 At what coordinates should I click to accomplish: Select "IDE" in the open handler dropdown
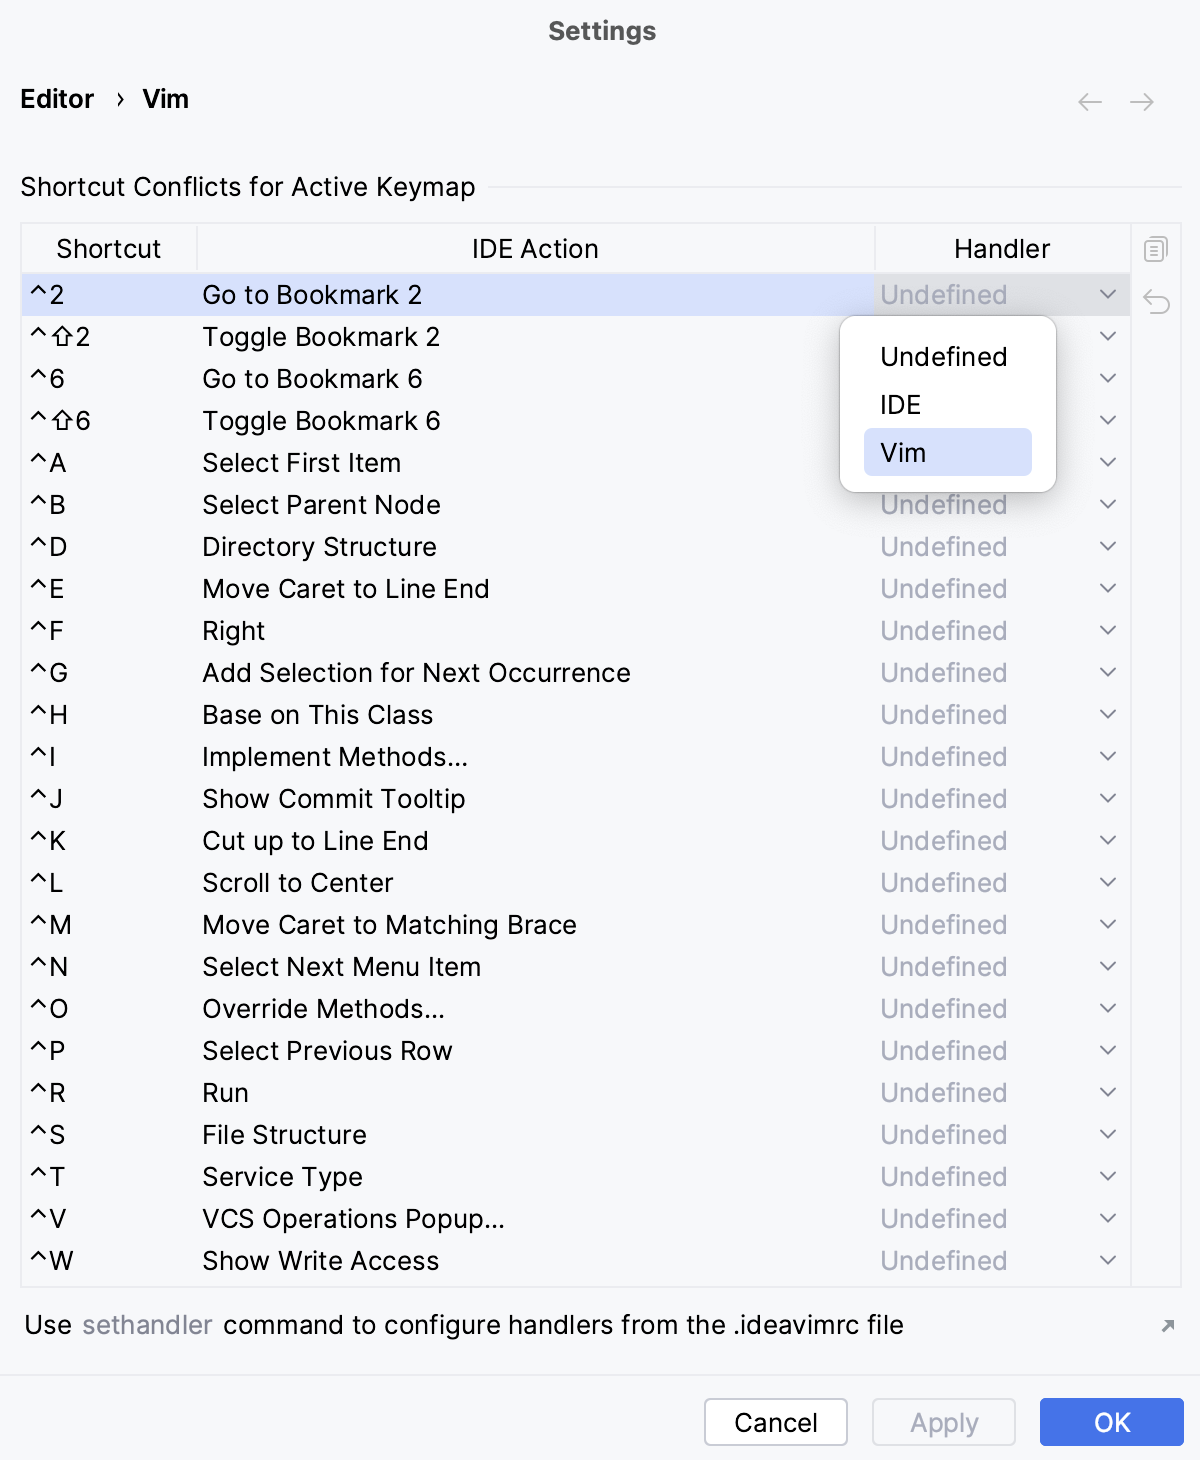click(x=901, y=404)
